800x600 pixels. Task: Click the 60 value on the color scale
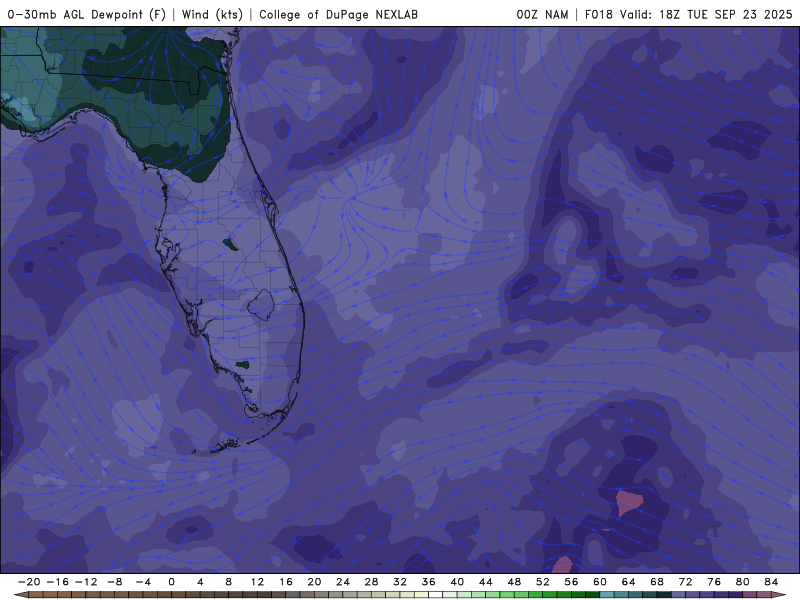point(600,582)
